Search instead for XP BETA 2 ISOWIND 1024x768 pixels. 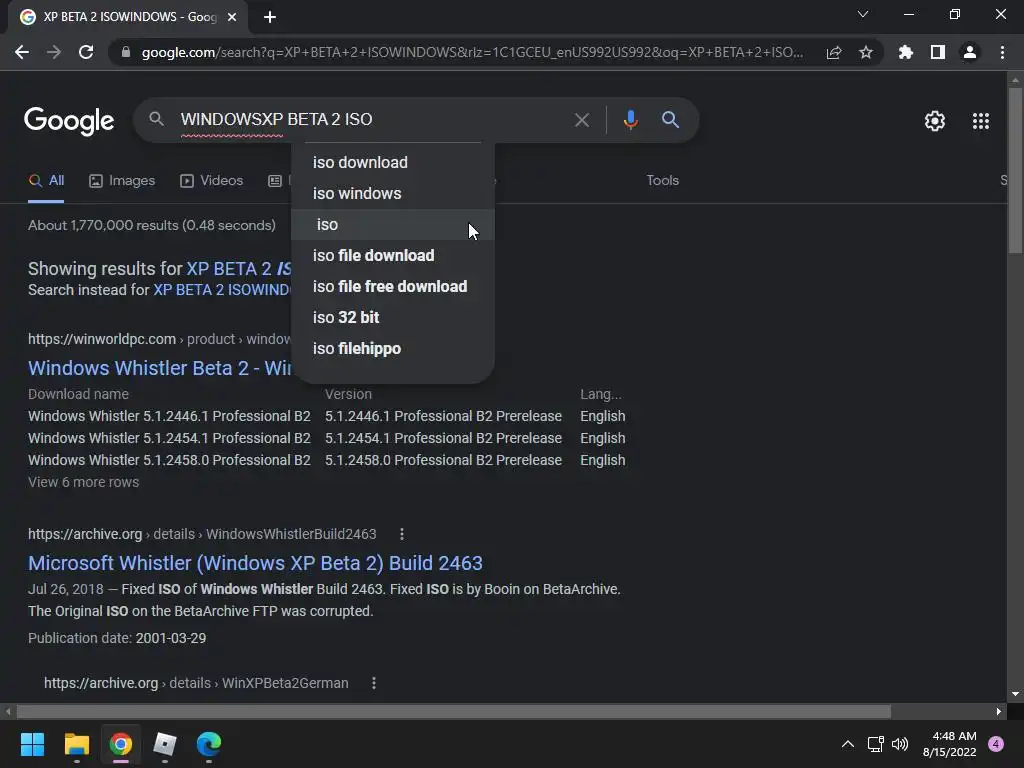(222, 290)
